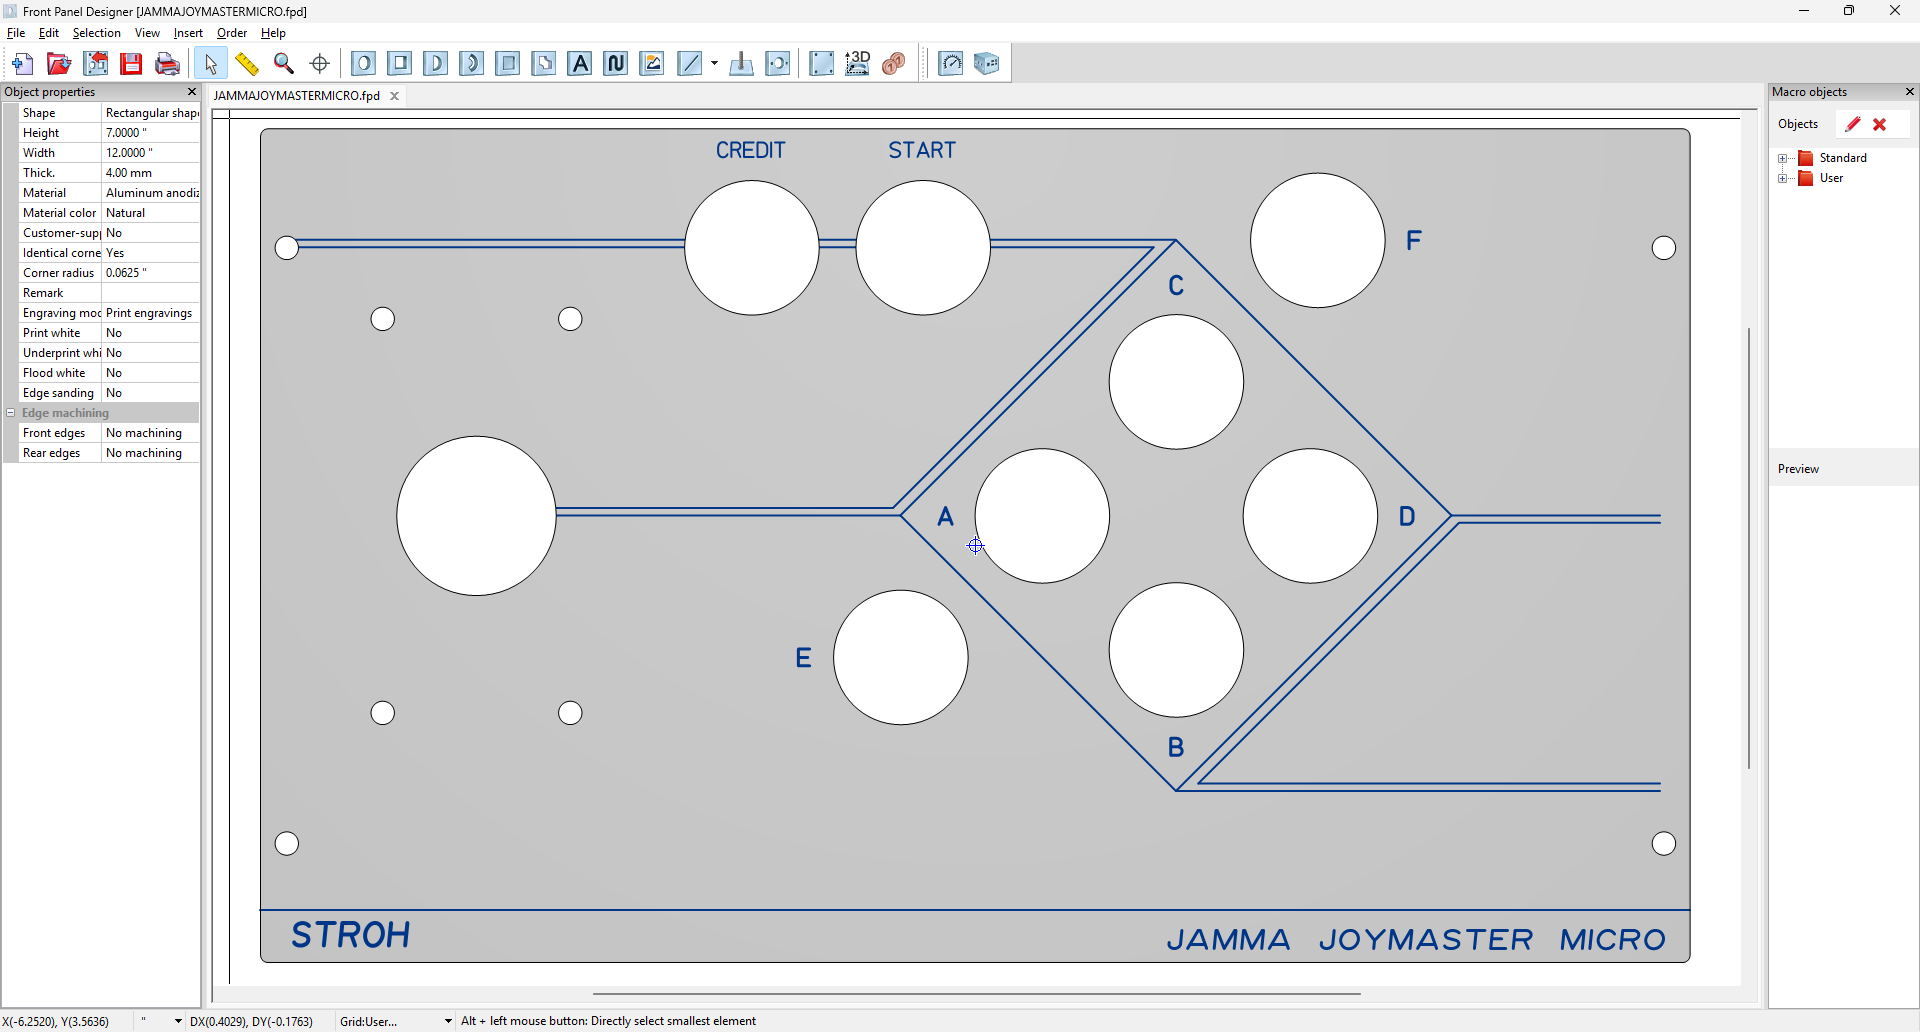
Task: Save the panel with red floppy icon
Action: (x=131, y=64)
